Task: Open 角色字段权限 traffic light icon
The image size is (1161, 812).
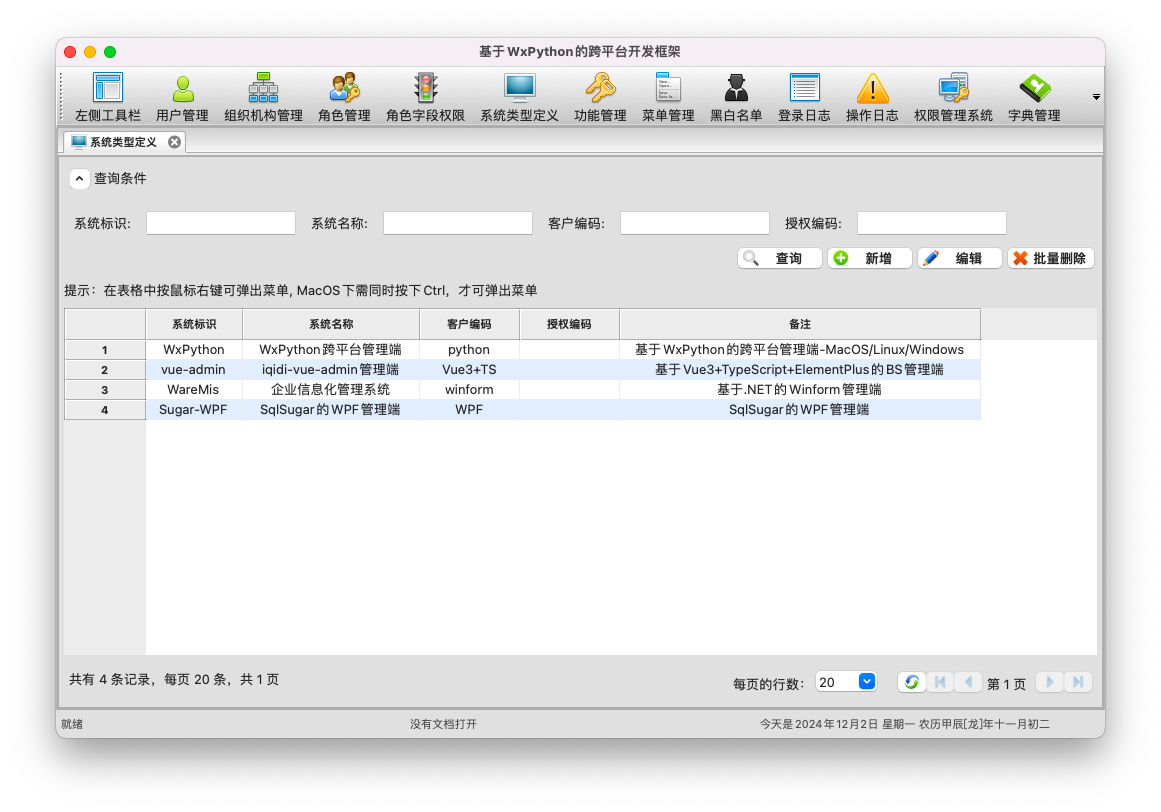Action: (425, 97)
